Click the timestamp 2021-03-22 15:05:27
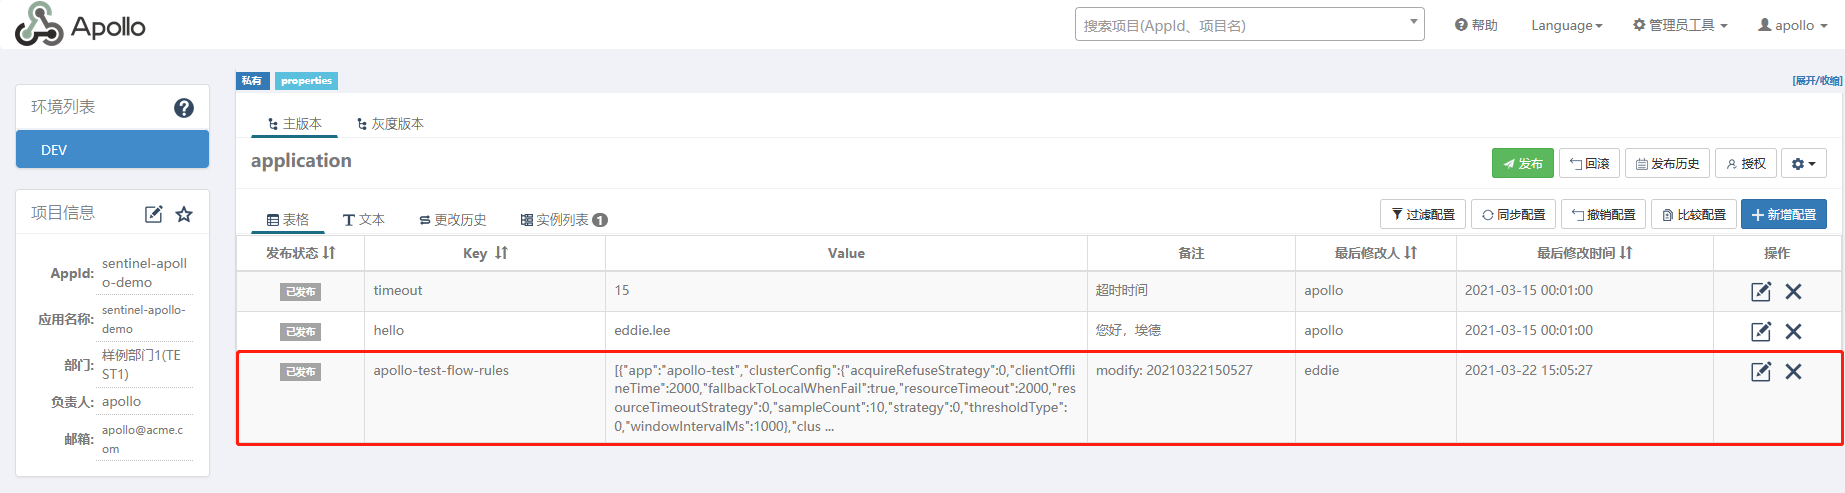This screenshot has width=1845, height=493. tap(1529, 370)
